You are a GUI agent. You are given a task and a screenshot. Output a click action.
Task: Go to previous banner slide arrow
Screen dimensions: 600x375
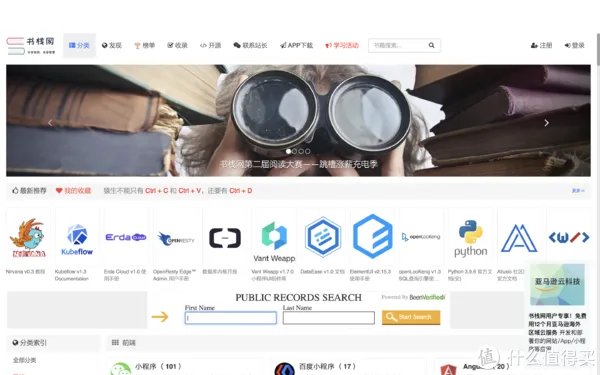tap(50, 123)
